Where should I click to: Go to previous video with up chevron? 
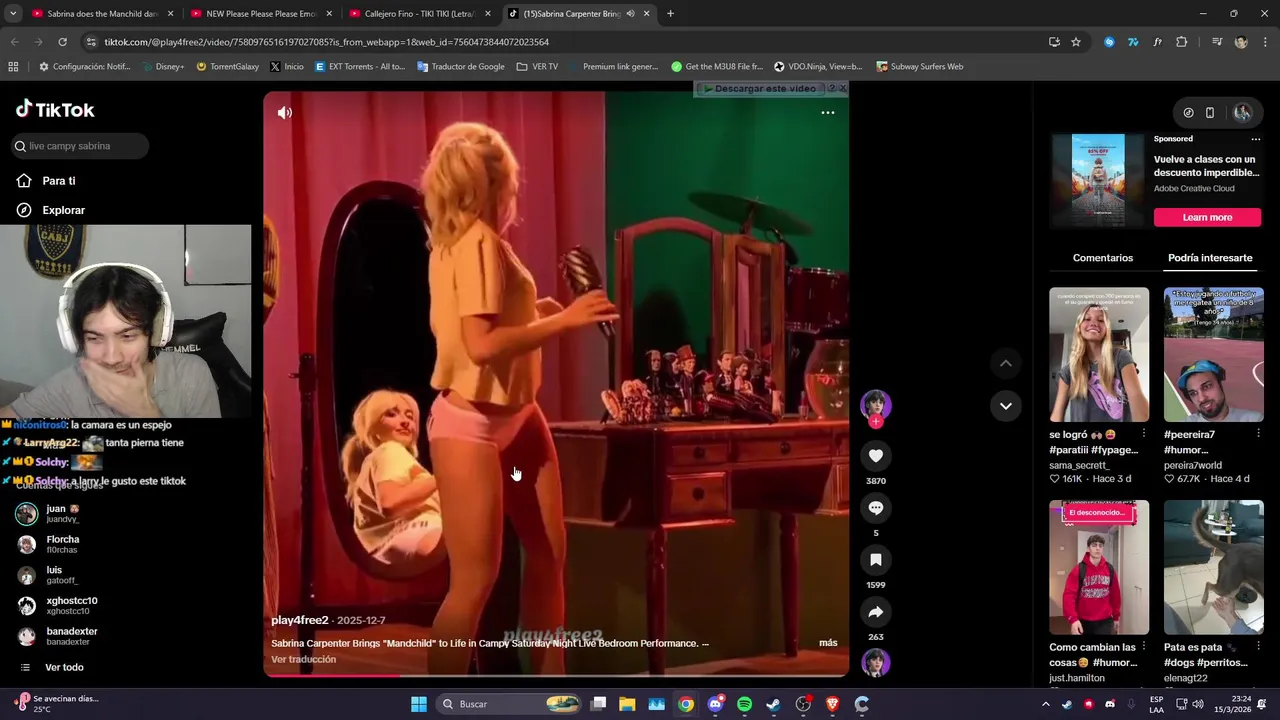(x=1005, y=364)
